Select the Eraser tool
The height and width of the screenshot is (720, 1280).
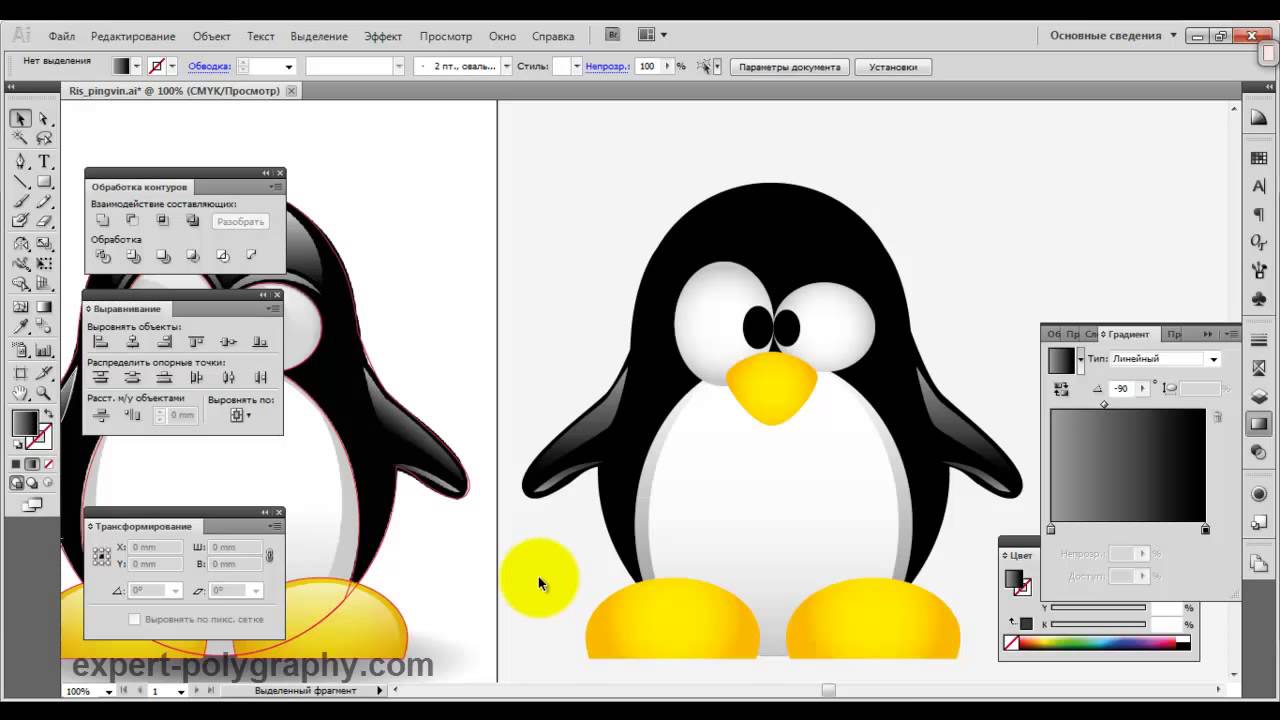(x=44, y=222)
